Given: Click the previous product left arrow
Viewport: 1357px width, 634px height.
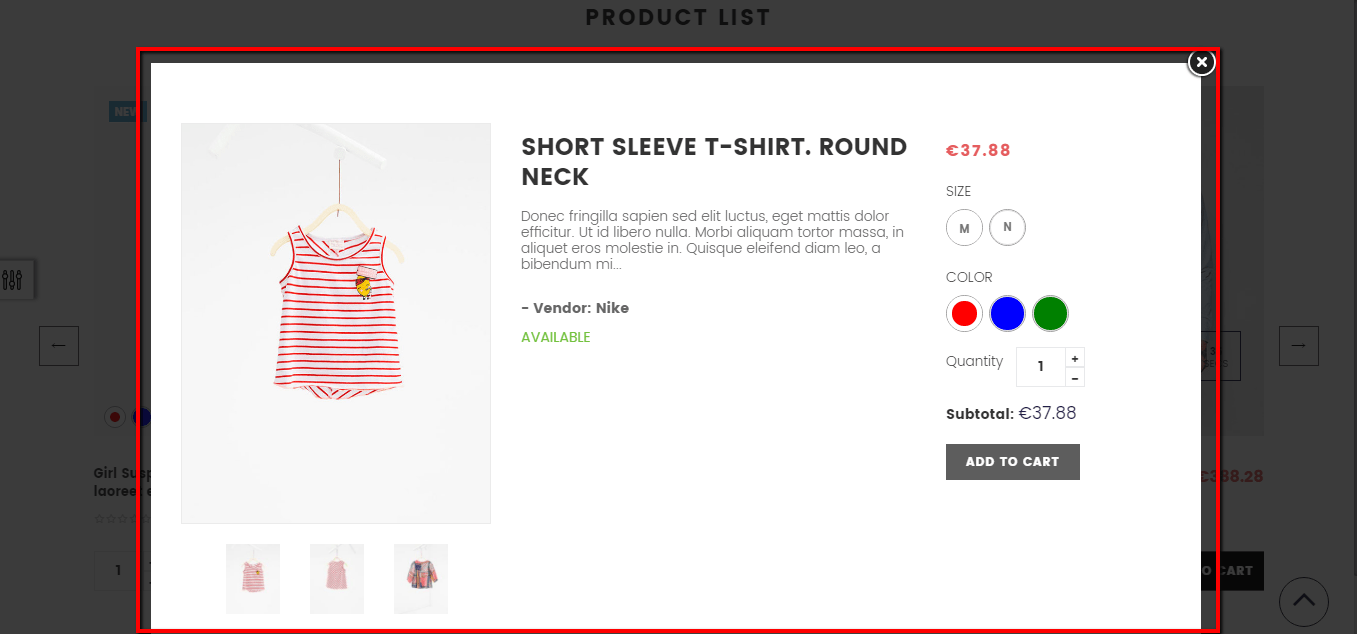Looking at the screenshot, I should tap(59, 346).
